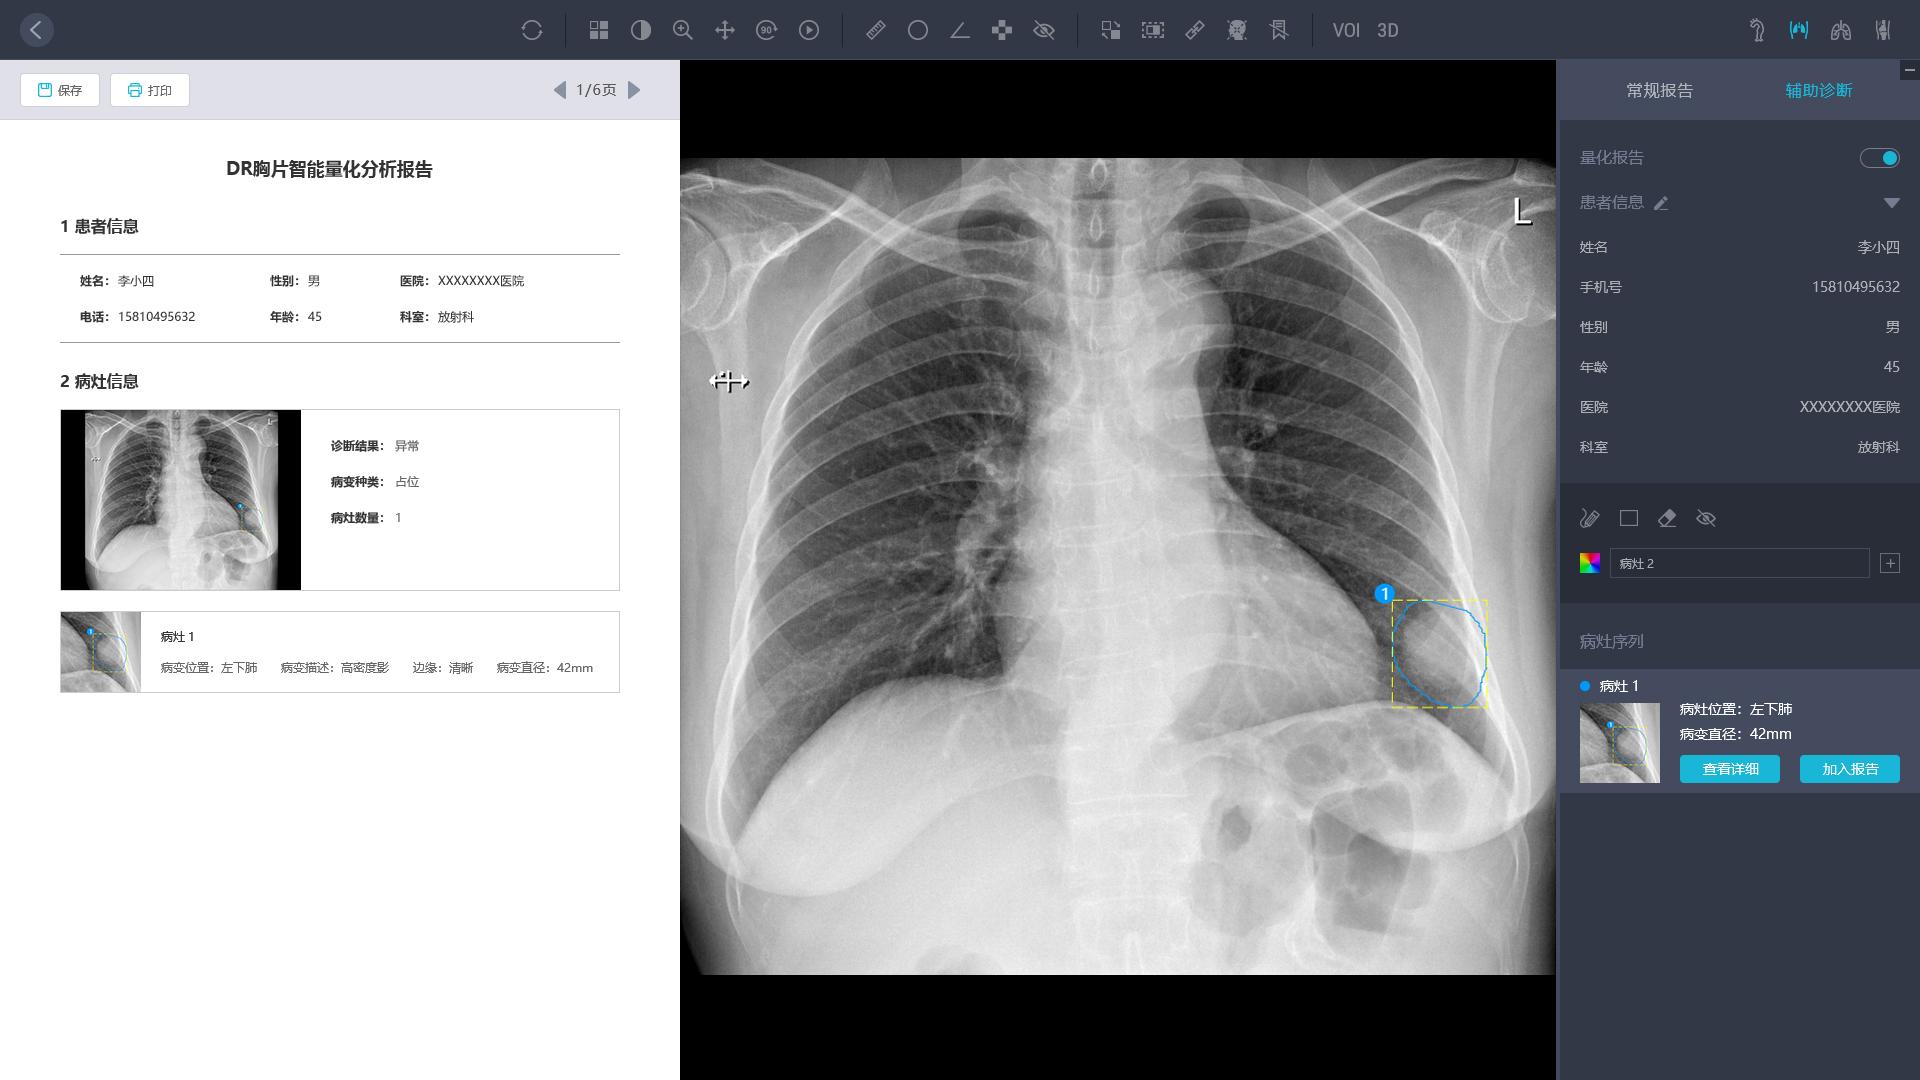Select the angle measurement tool
This screenshot has width=1920, height=1080.
point(960,30)
